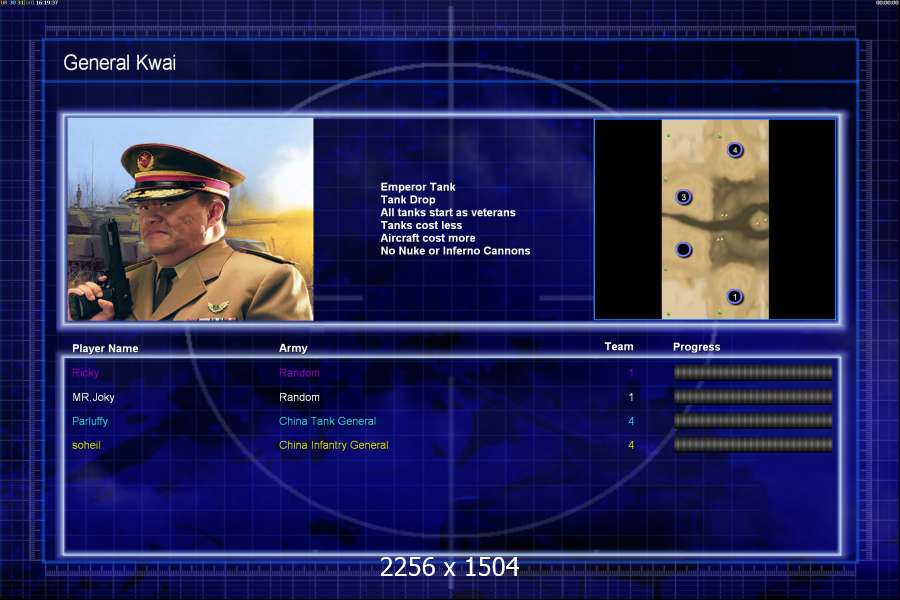Click China Tank General army text
The image size is (900, 600).
[x=327, y=421]
